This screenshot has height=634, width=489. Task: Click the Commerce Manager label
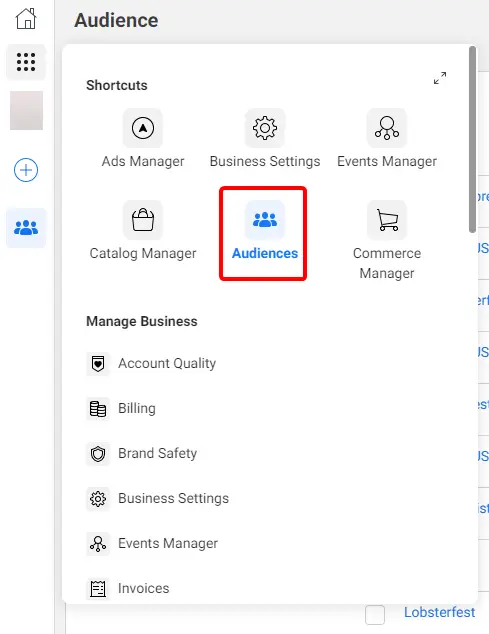point(387,263)
